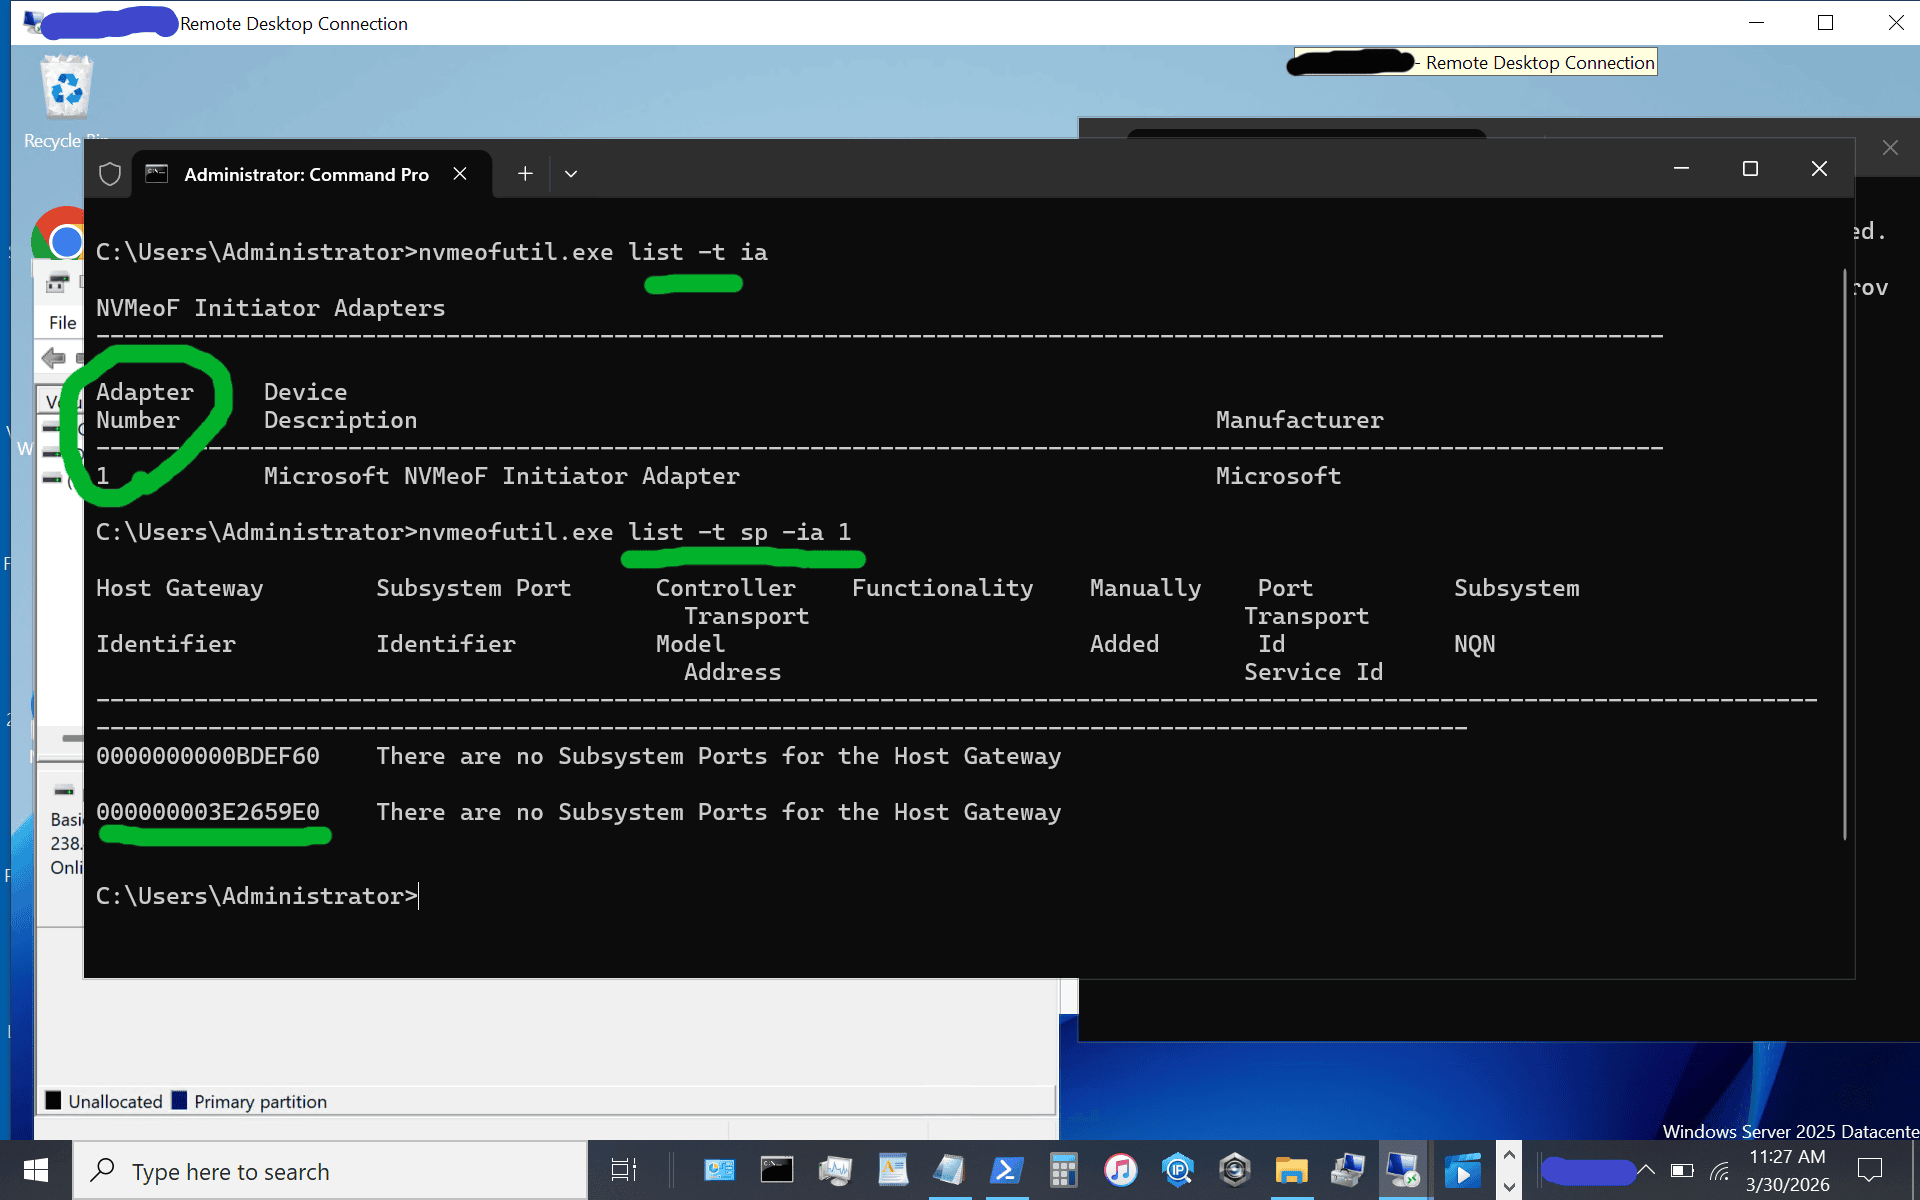Click the shield icon in terminal title bar
The image size is (1920, 1200).
point(110,174)
